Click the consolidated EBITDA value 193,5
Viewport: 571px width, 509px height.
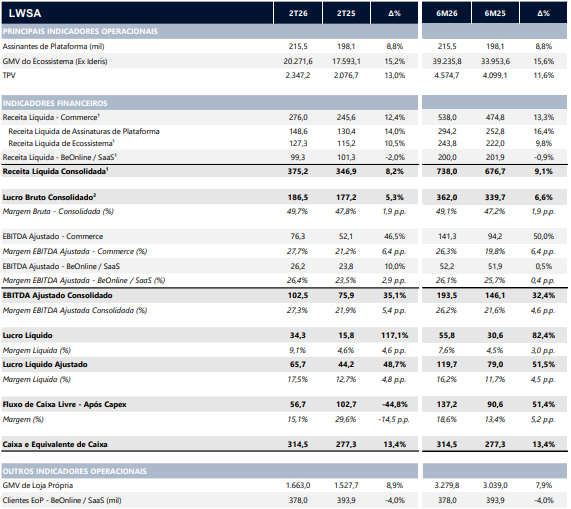[447, 296]
